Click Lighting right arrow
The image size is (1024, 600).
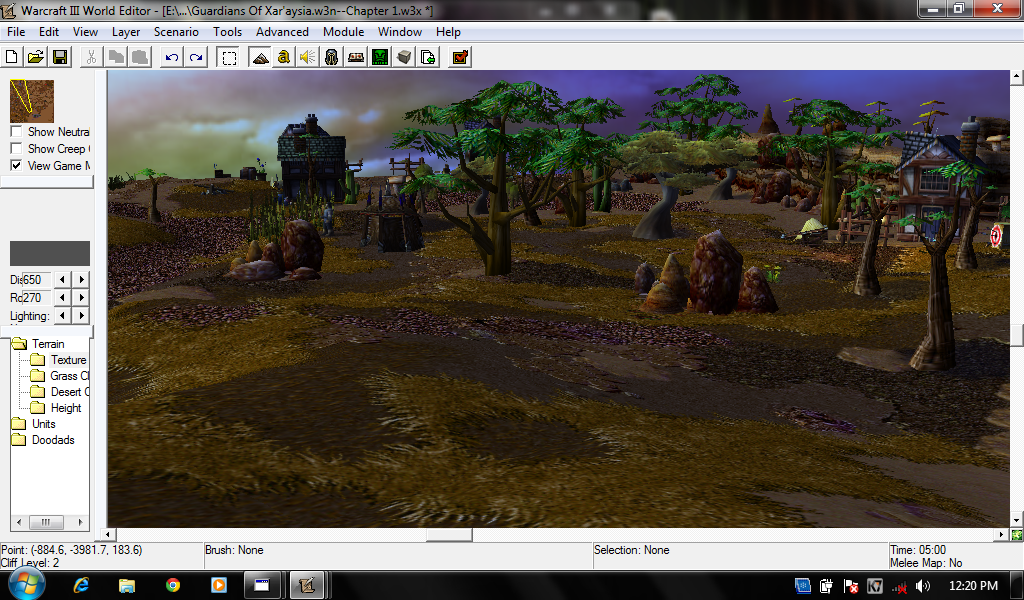tap(82, 315)
